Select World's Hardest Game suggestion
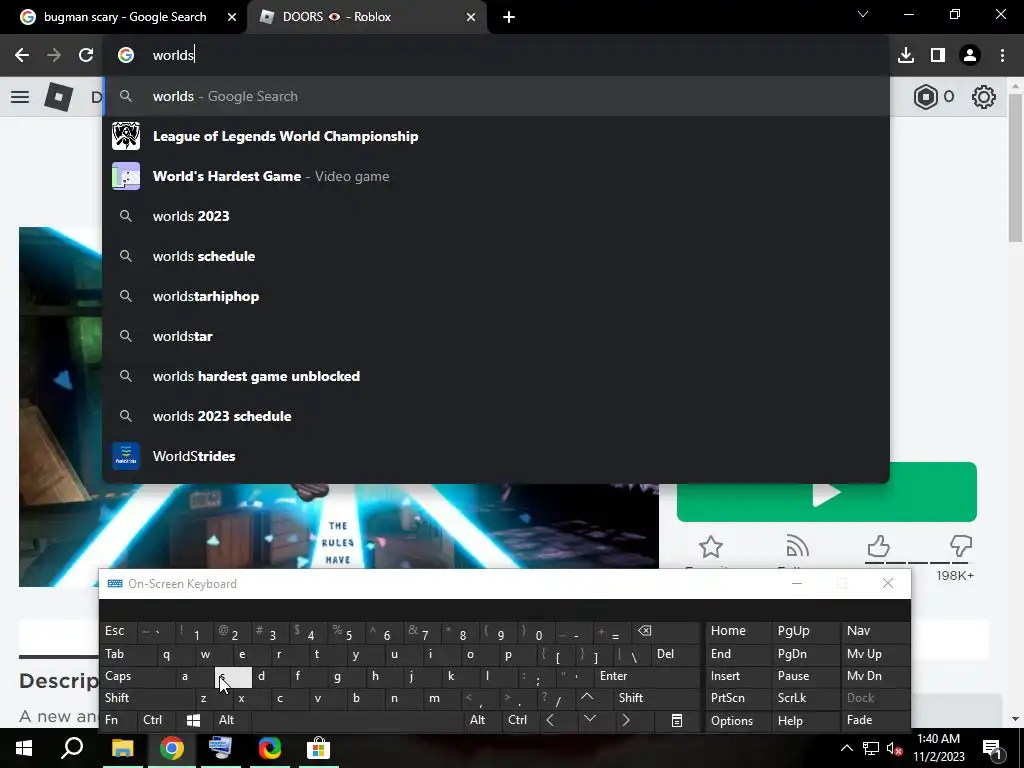The width and height of the screenshot is (1024, 768). [x=496, y=176]
